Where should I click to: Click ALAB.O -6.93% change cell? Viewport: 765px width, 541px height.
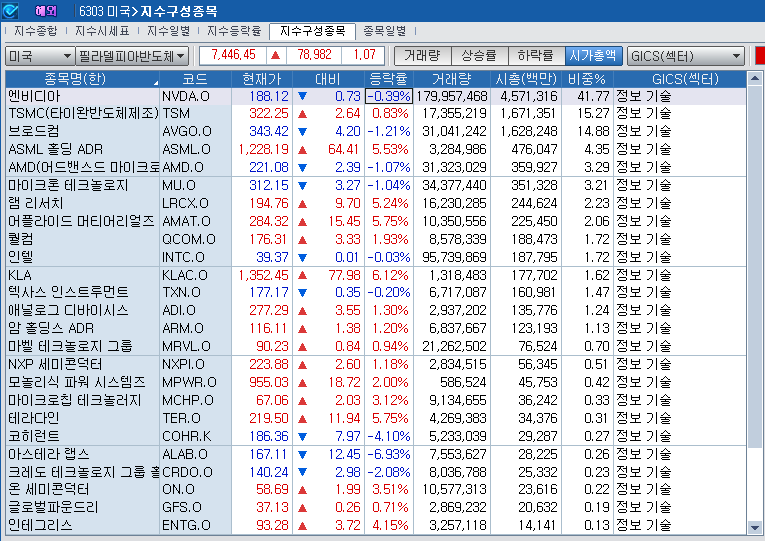coord(389,454)
